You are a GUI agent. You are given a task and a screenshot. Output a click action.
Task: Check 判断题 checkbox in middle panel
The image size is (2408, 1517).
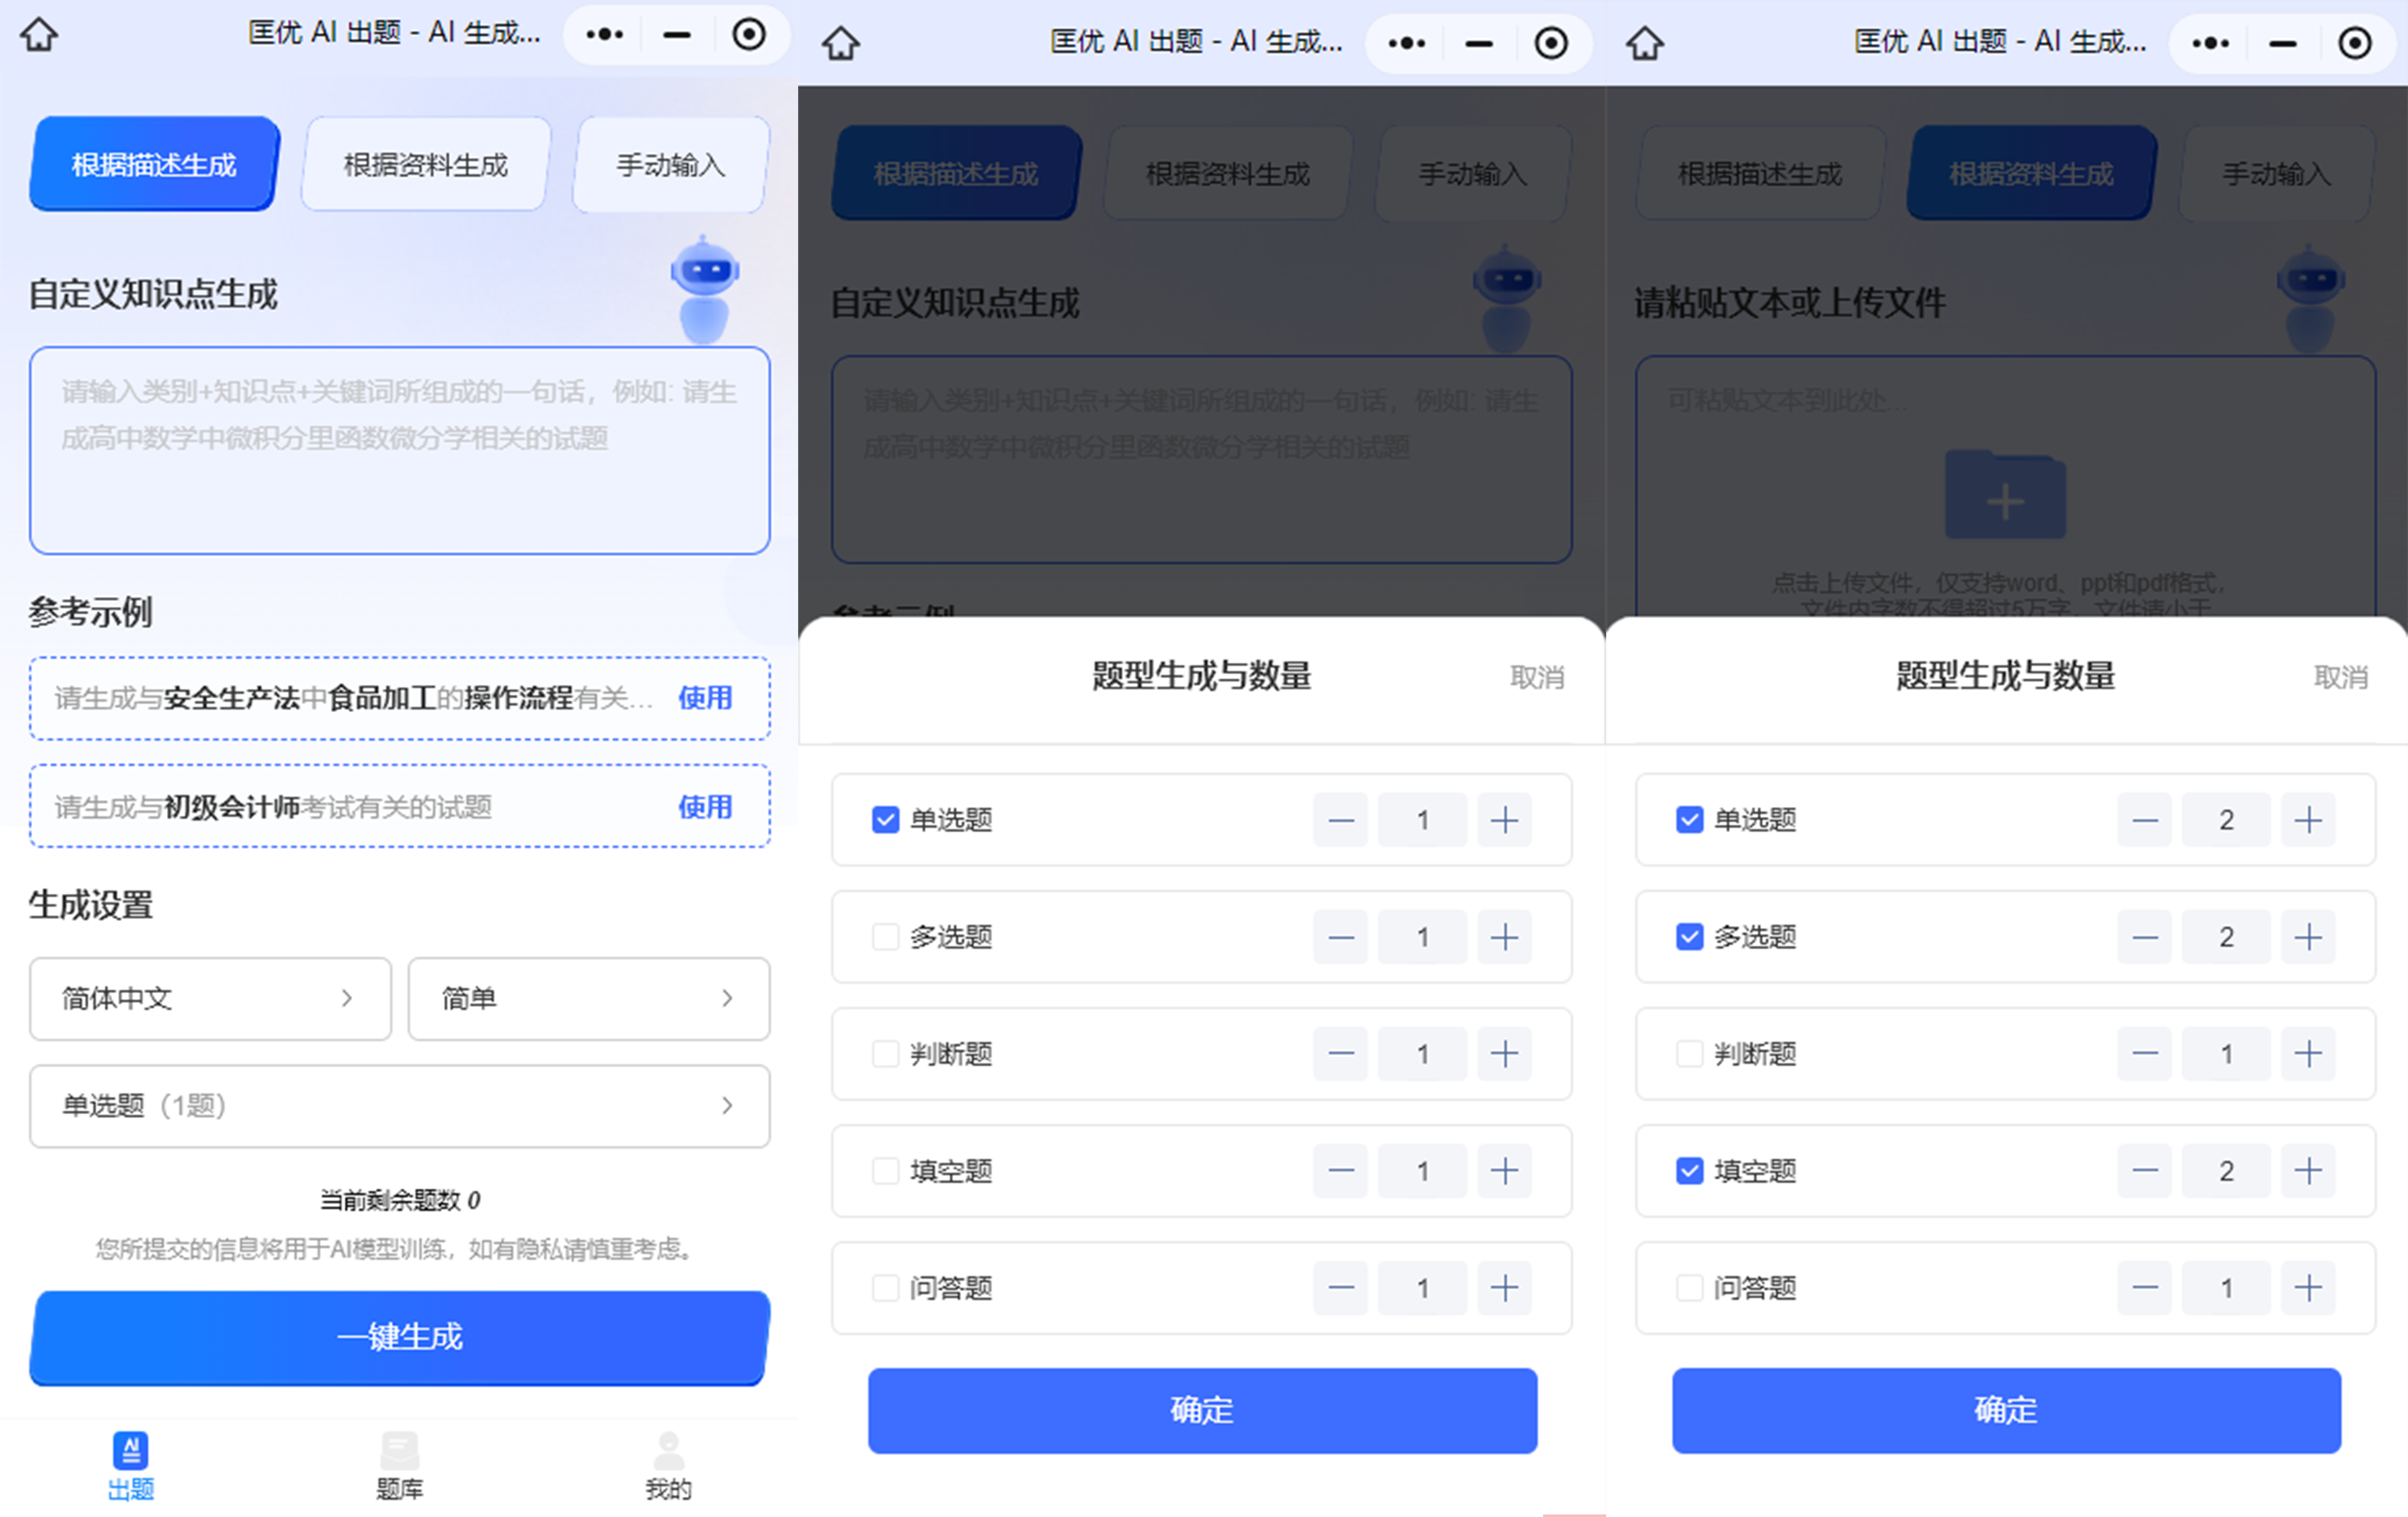click(885, 1054)
